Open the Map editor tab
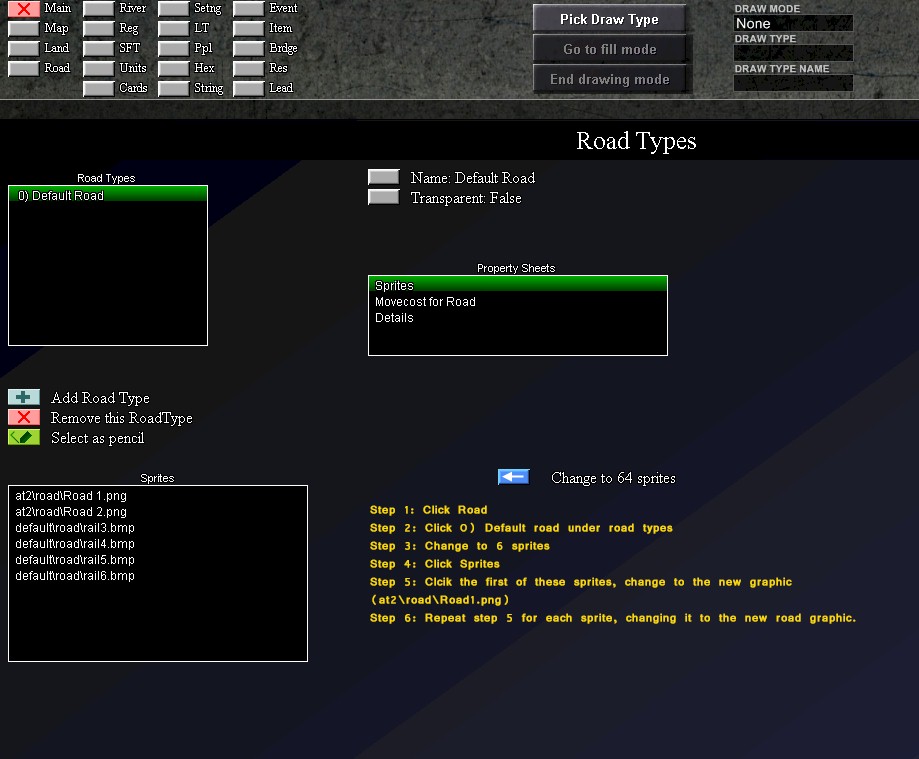This screenshot has height=759, width=919. pyautogui.click(x=24, y=28)
